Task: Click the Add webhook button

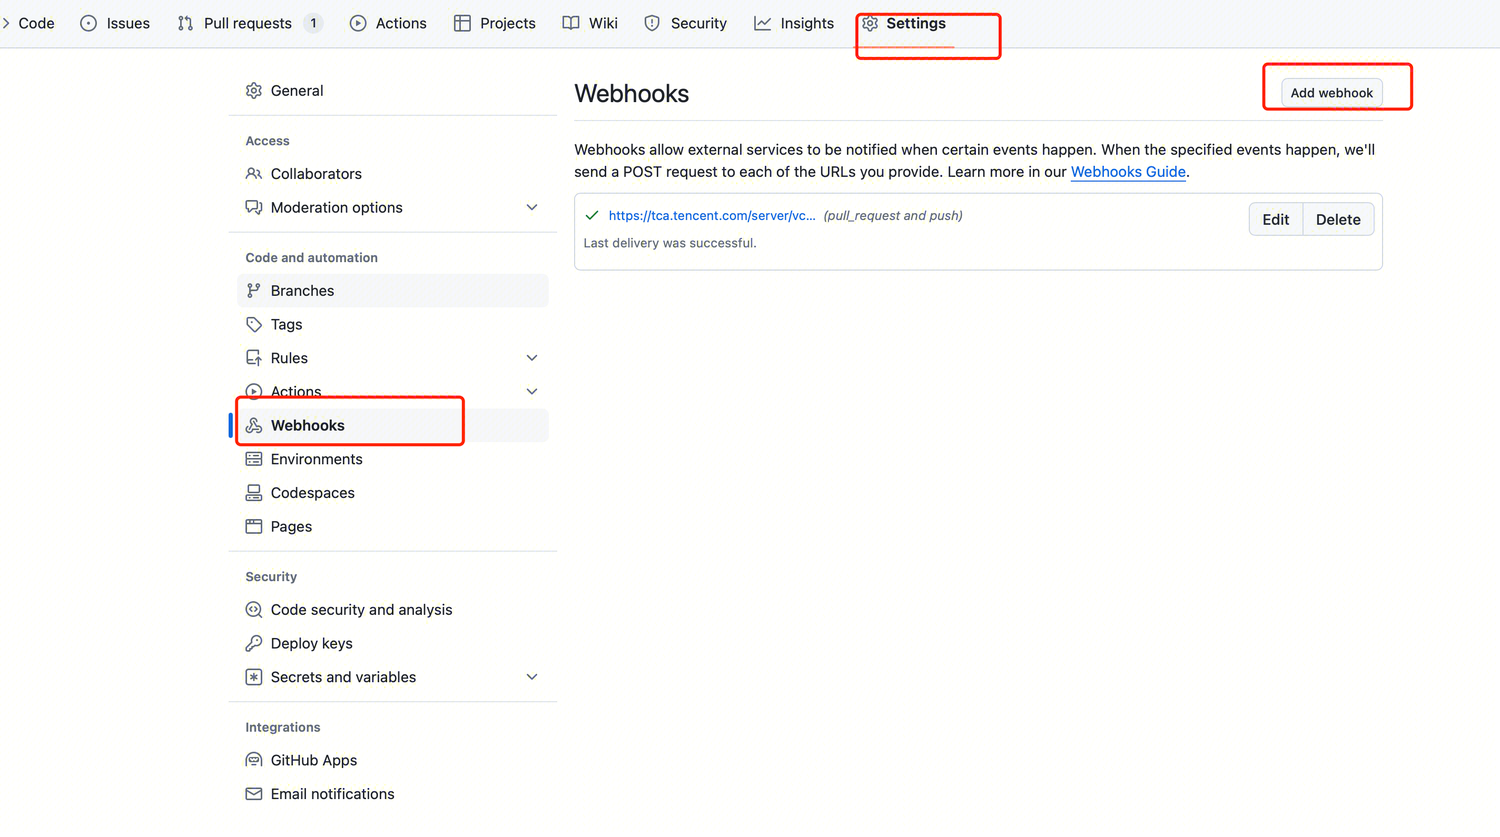Action: coord(1331,93)
